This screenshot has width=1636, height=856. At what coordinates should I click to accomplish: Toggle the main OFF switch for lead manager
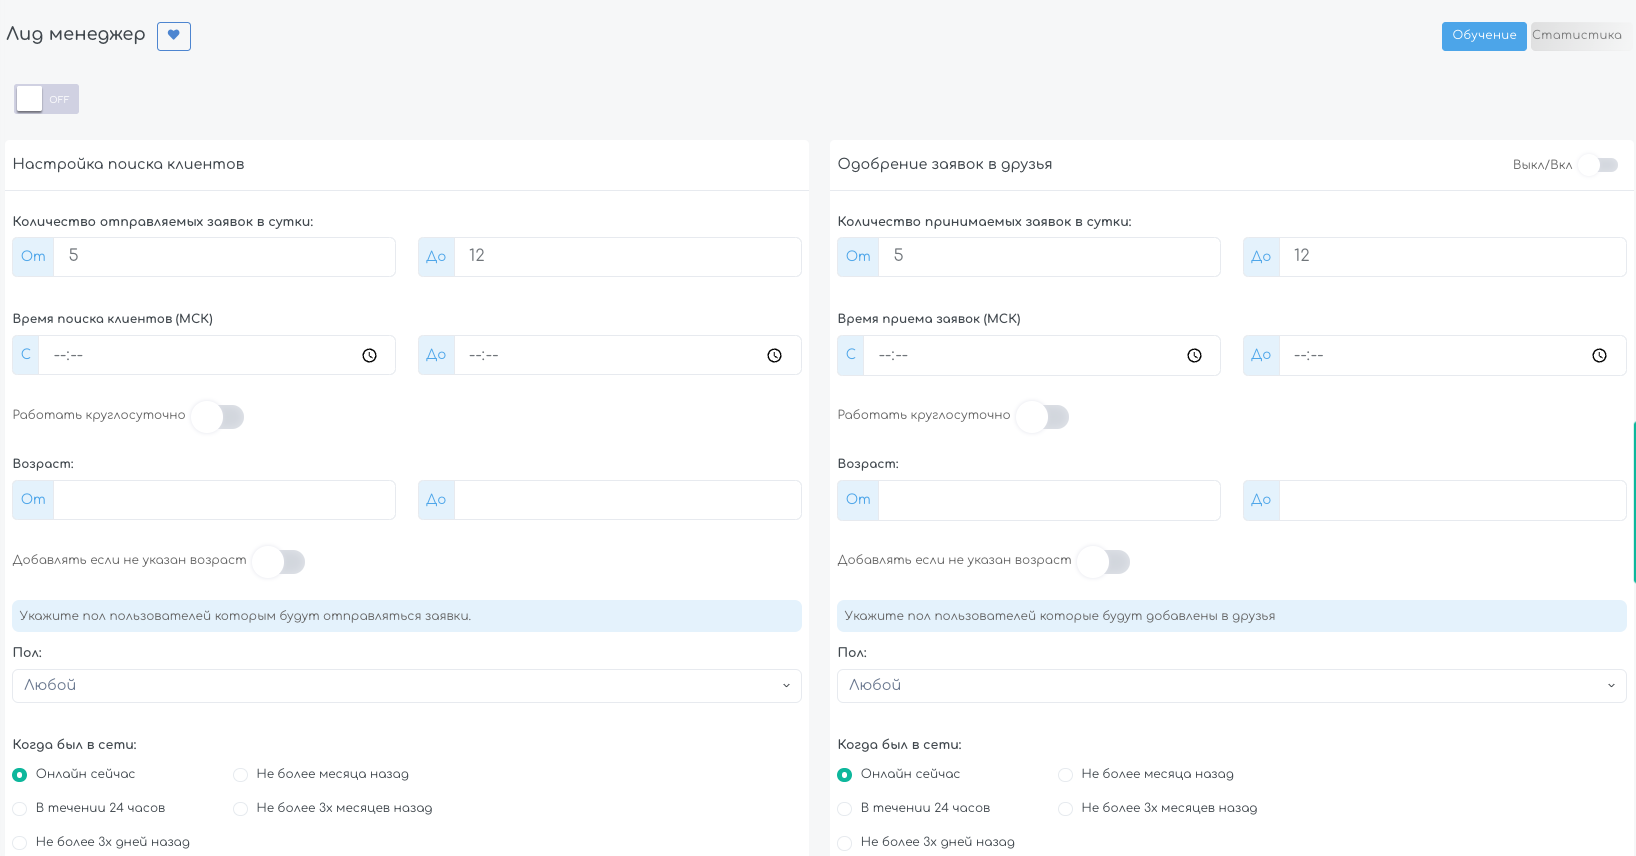click(47, 99)
